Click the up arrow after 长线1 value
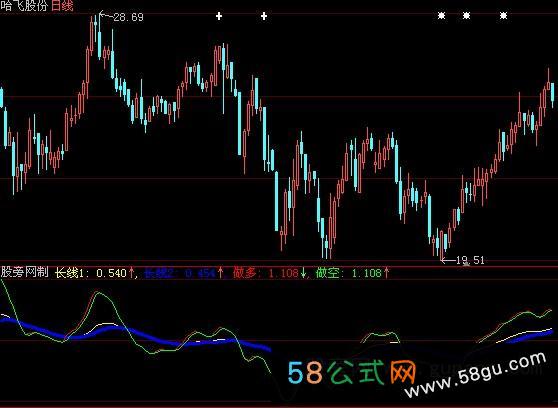This screenshot has width=558, height=408. coord(131,273)
